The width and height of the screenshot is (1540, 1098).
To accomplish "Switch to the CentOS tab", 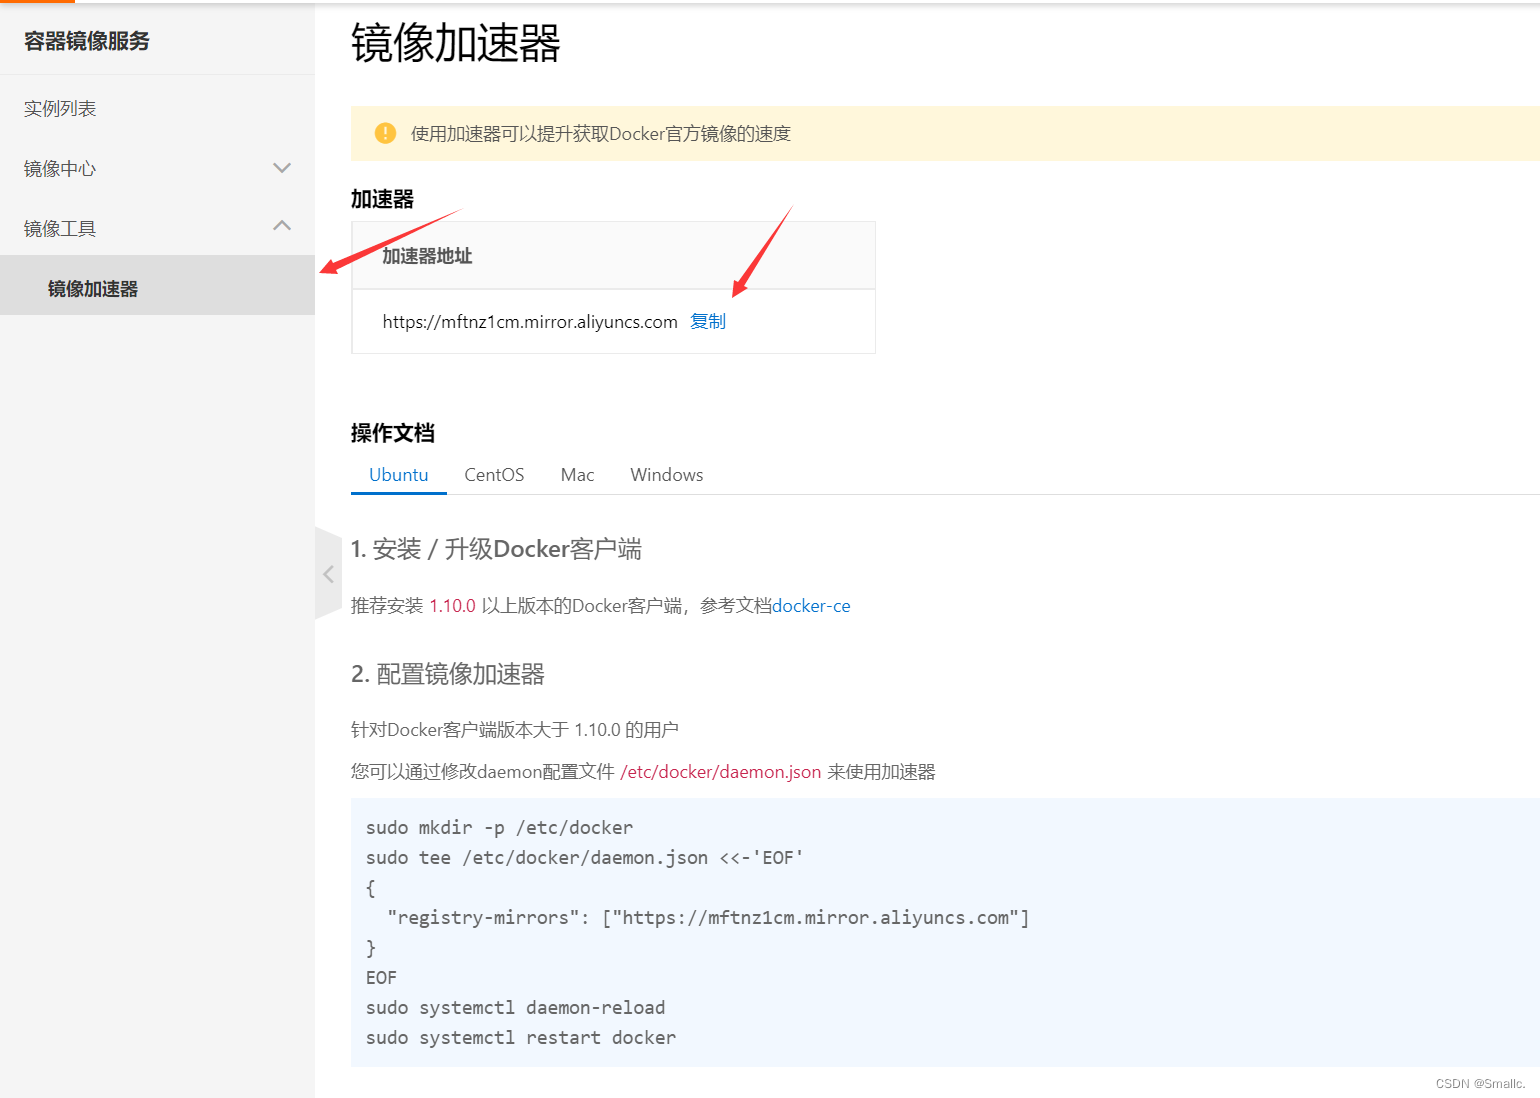I will coord(494,474).
